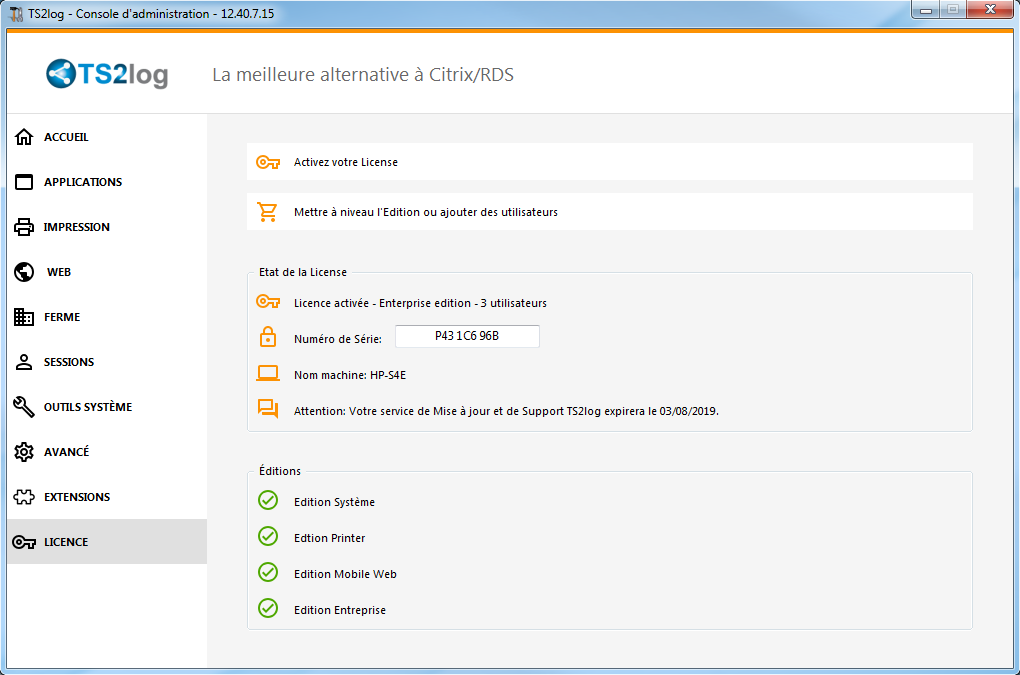1020x675 pixels.
Task: Click the key icon beside Activez votre License
Action: coord(267,162)
